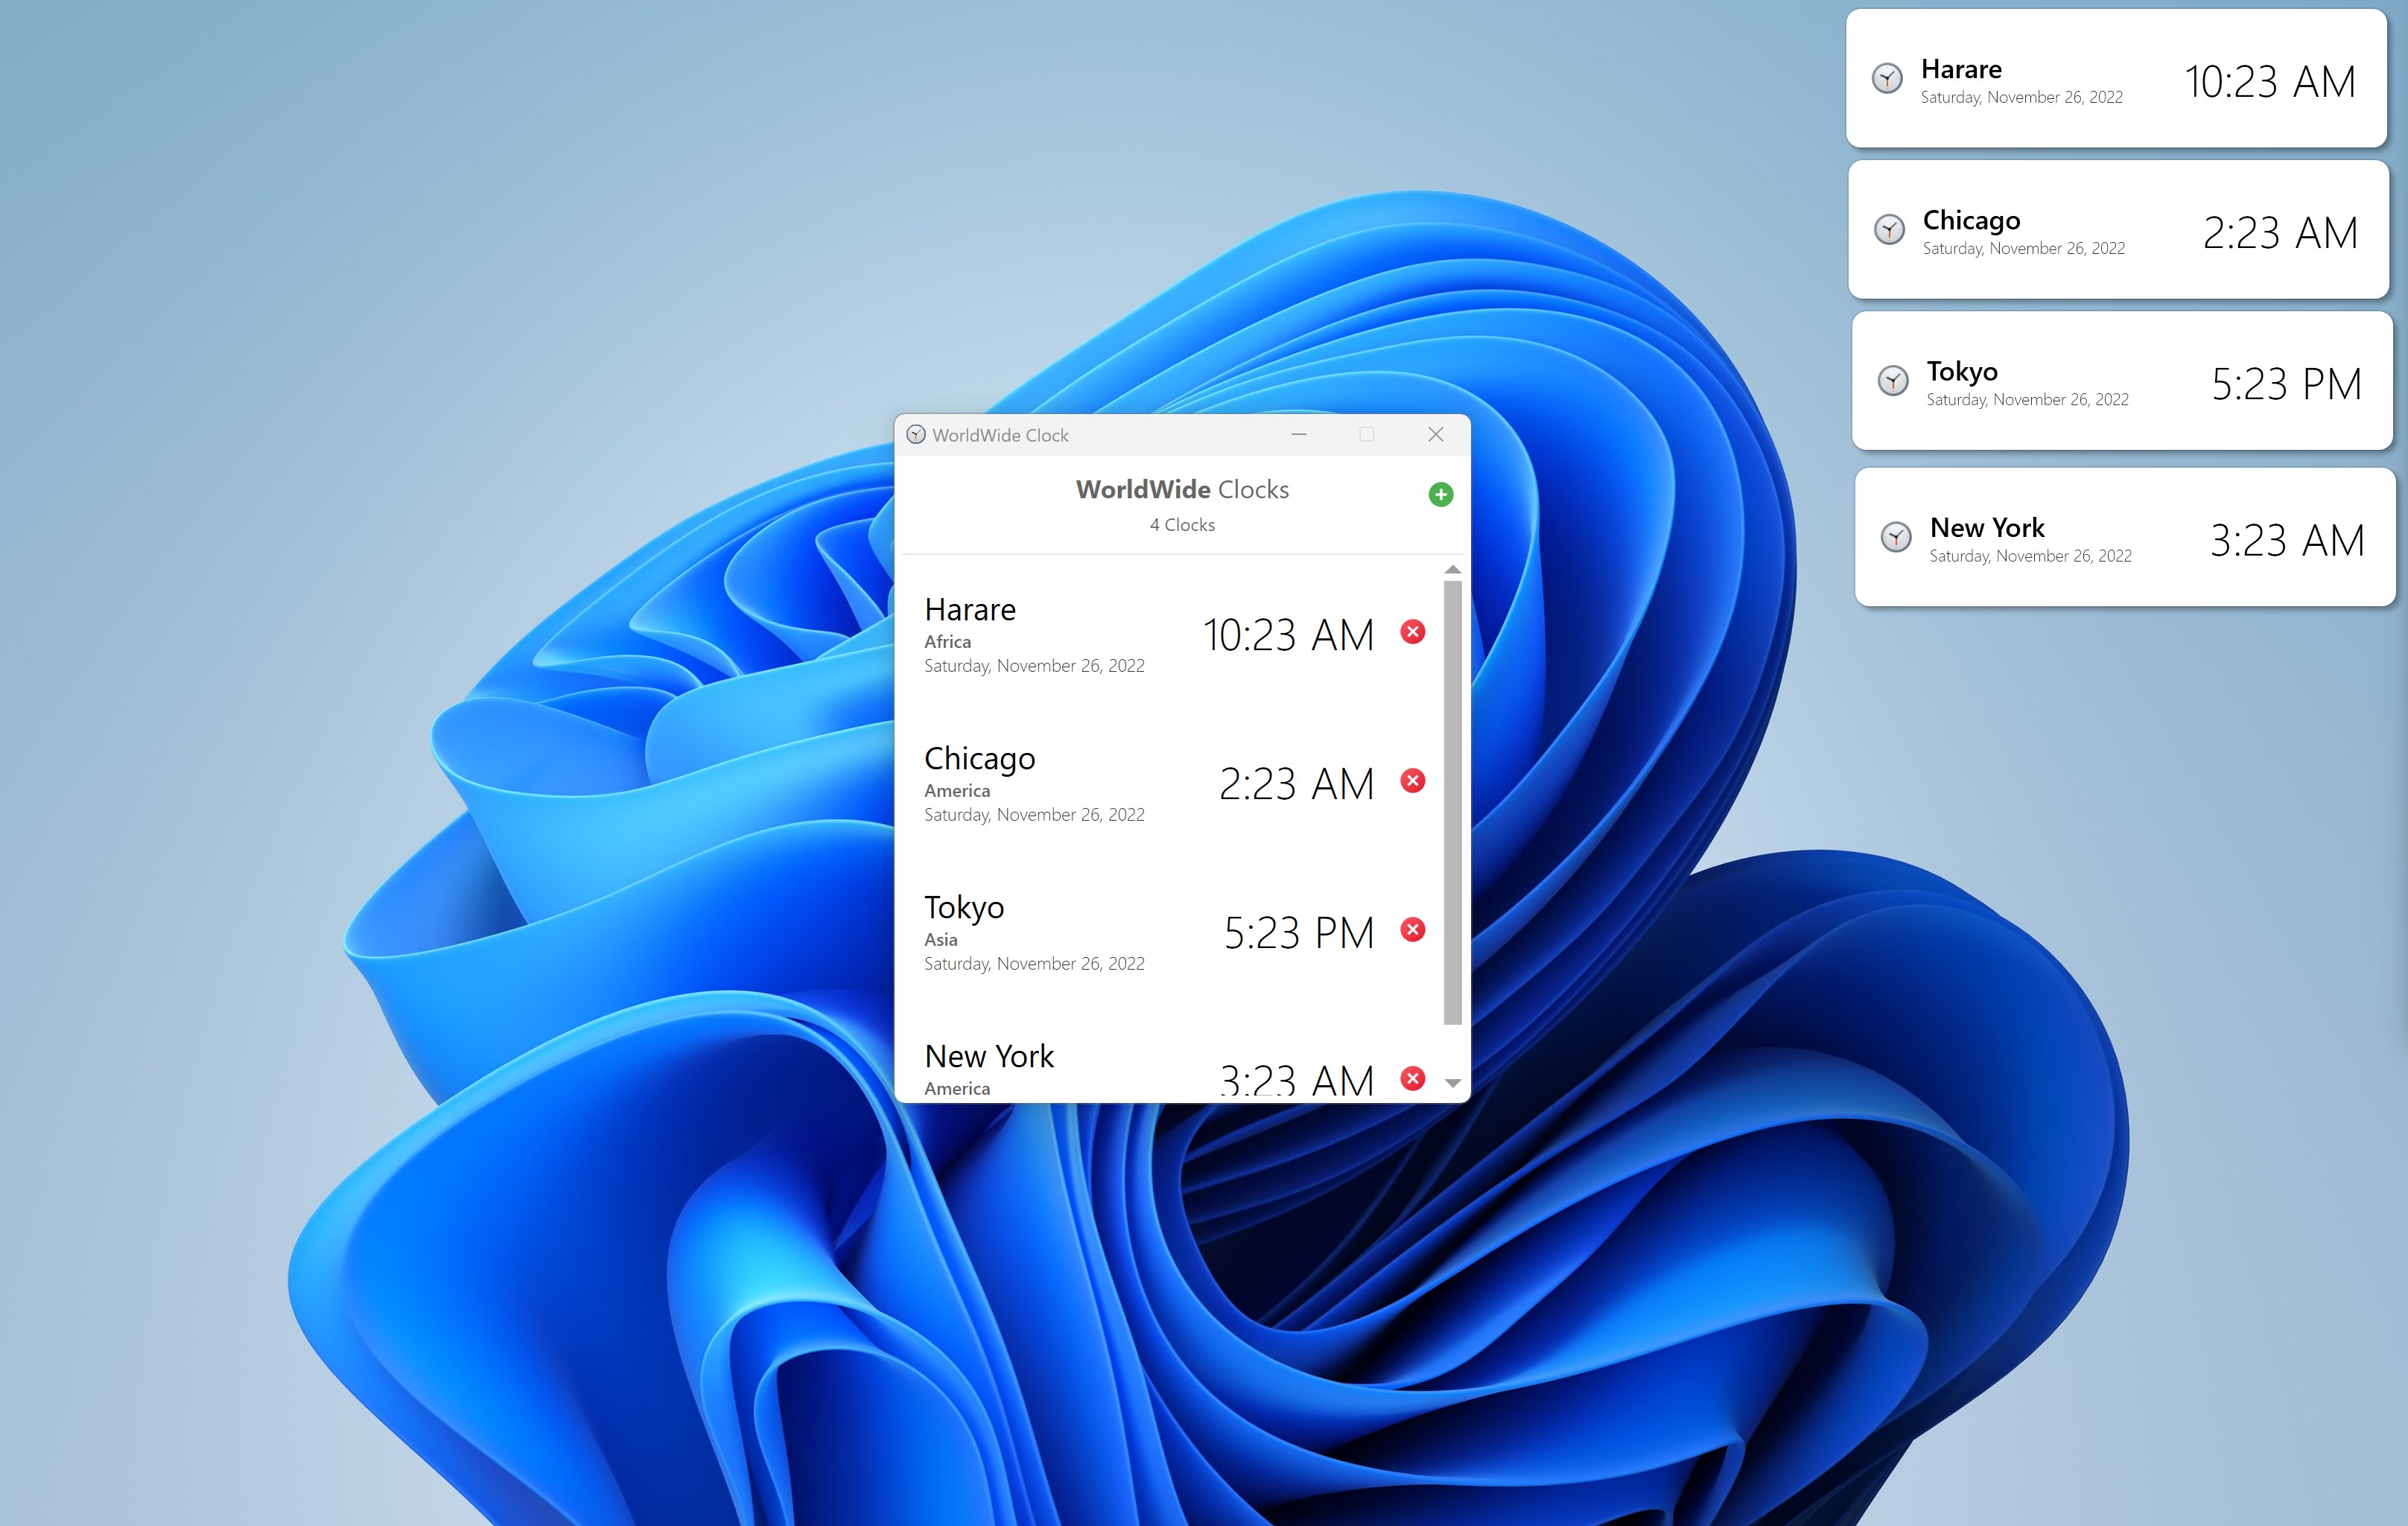Minimize the WorldWide Clock window
The height and width of the screenshot is (1526, 2408).
click(1298, 434)
